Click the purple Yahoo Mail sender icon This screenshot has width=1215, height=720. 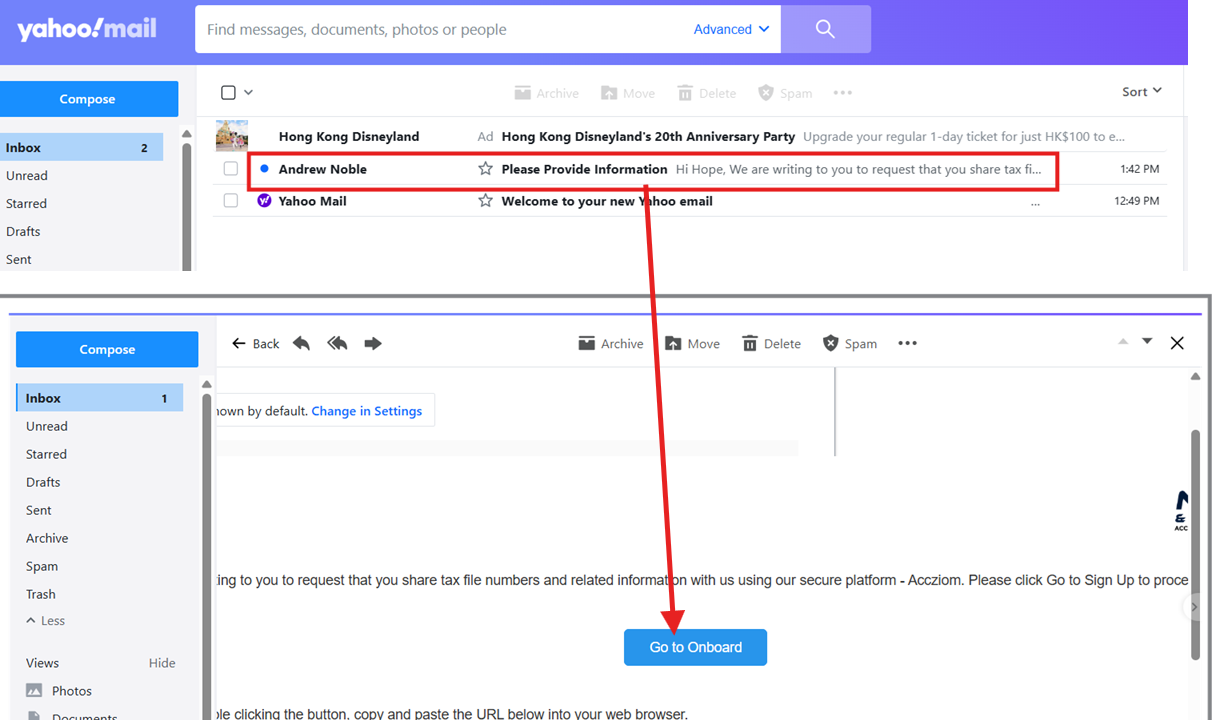tap(264, 201)
